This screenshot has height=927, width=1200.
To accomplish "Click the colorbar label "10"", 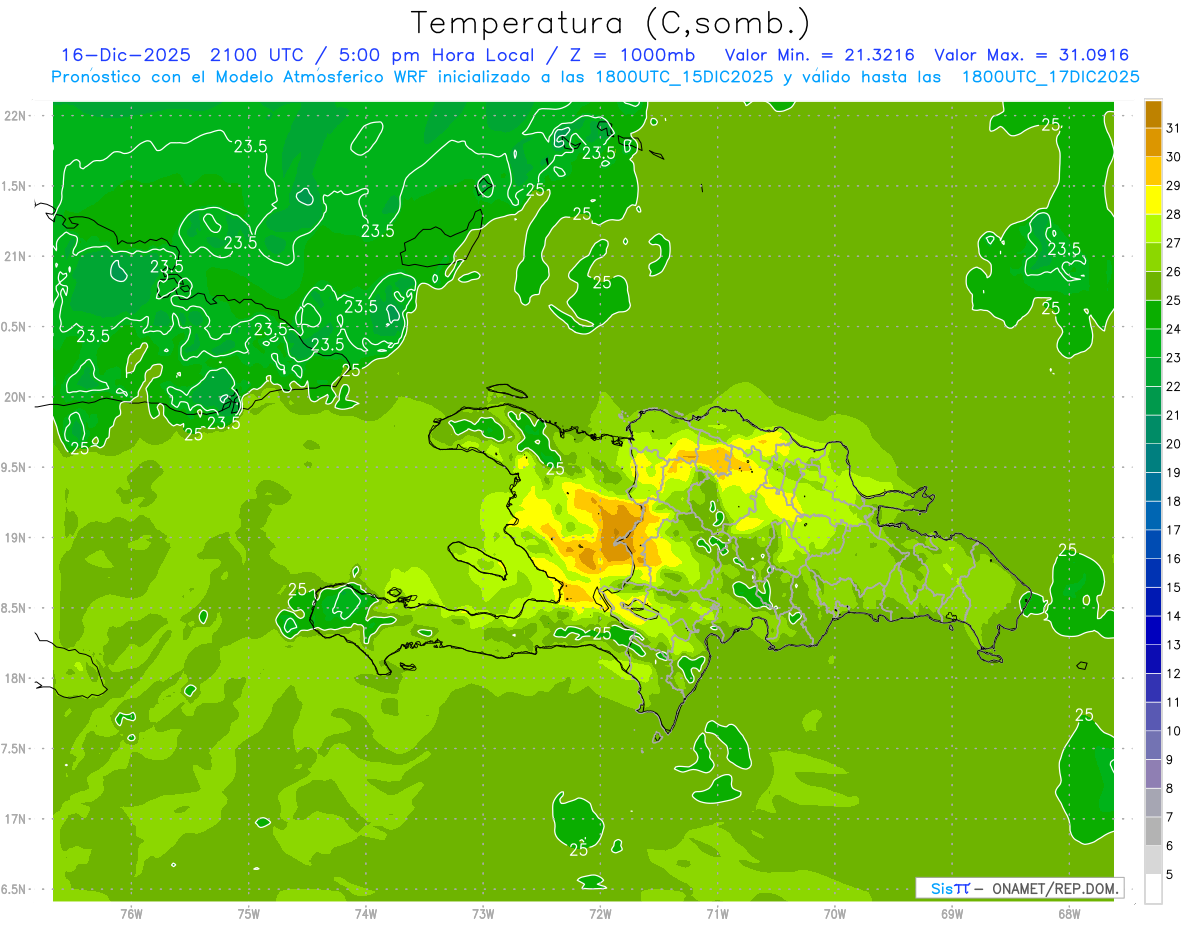I will click(x=1173, y=731).
